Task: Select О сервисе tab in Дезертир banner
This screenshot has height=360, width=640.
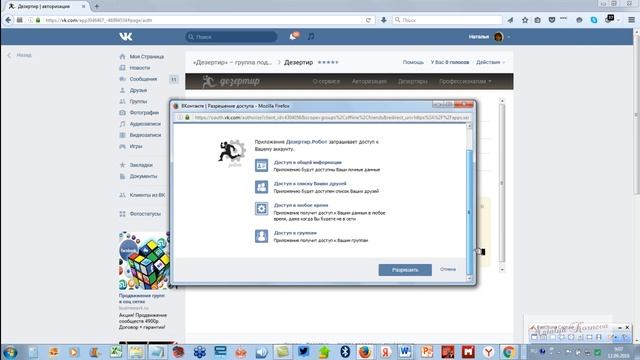Action: tap(326, 81)
